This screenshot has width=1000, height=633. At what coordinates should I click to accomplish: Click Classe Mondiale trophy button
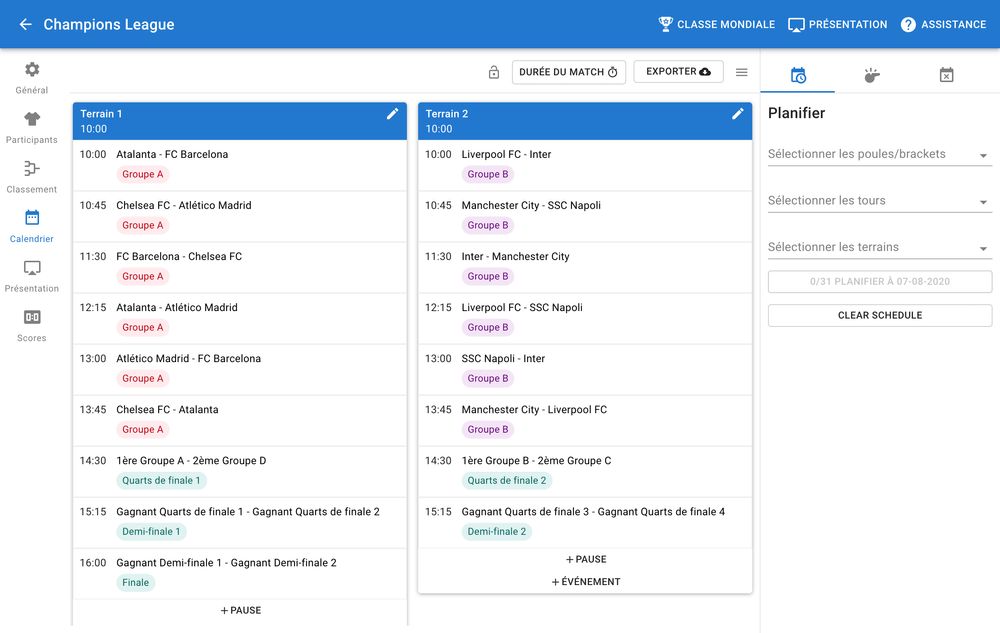717,24
